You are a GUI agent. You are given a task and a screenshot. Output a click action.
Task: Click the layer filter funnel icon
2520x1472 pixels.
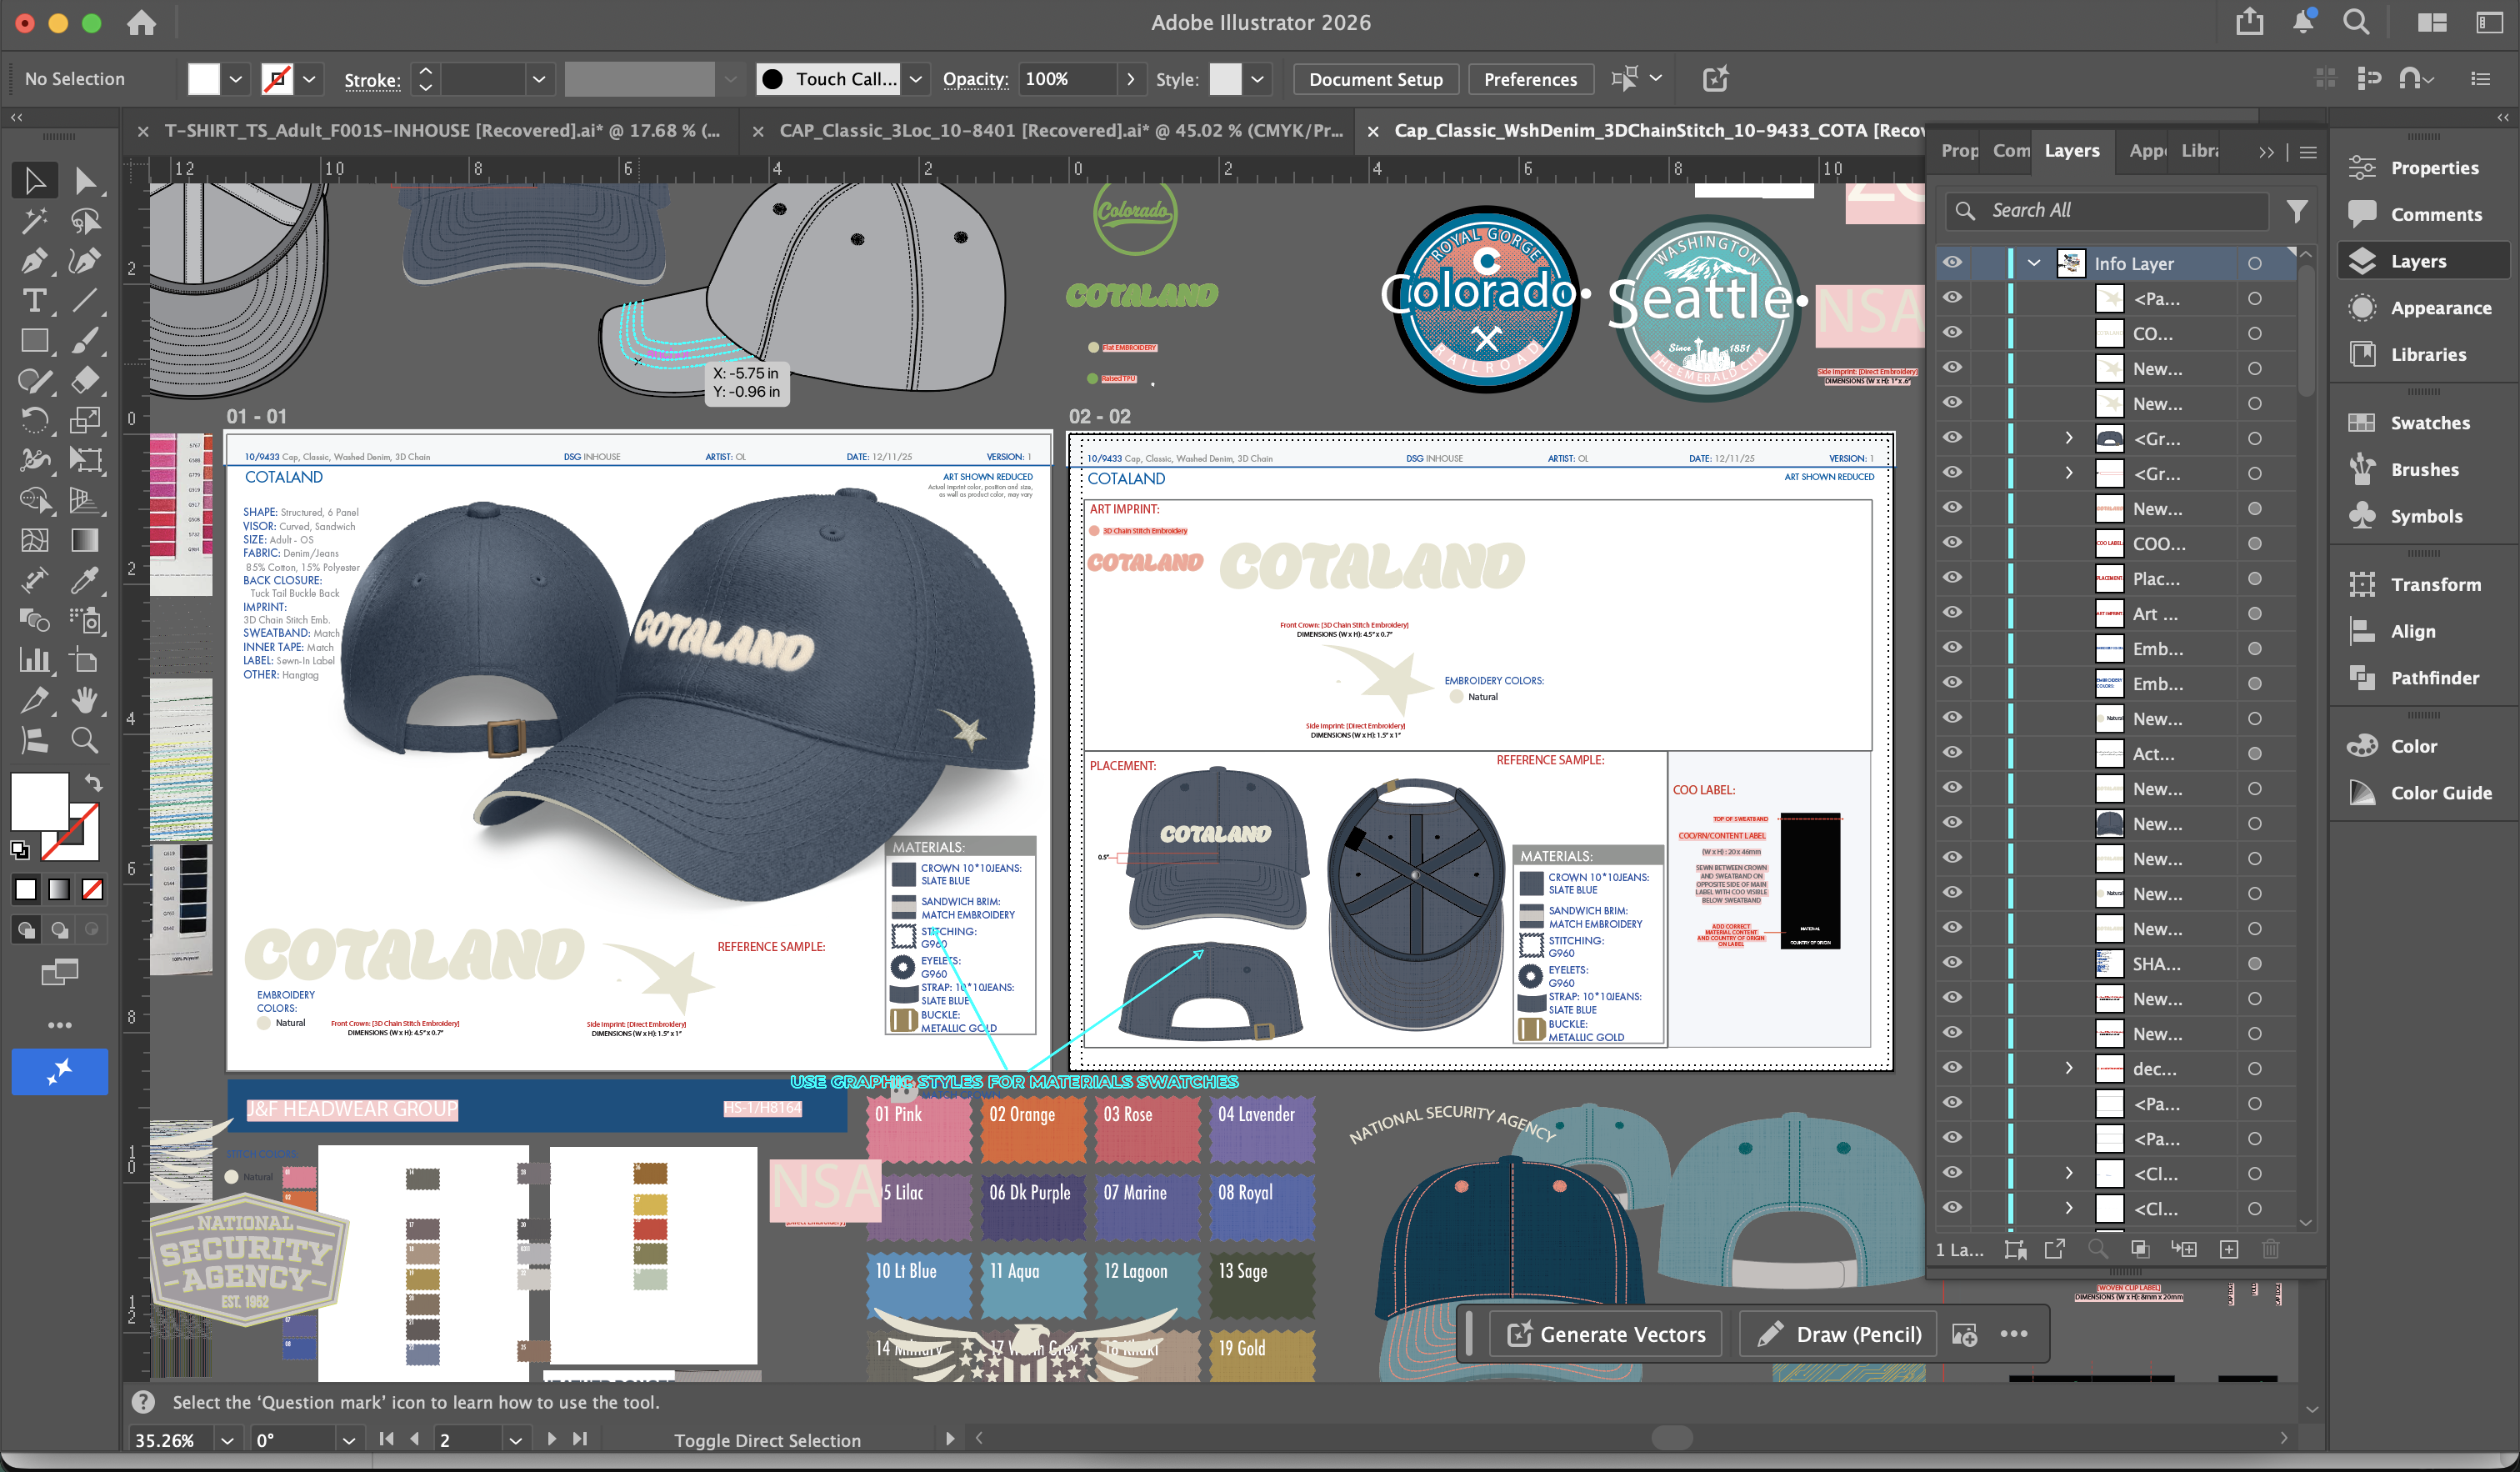2297,210
